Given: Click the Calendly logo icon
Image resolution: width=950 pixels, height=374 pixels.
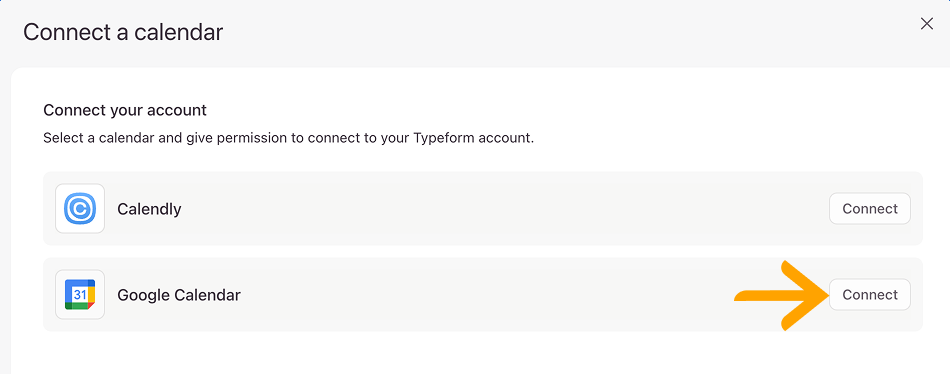Looking at the screenshot, I should coord(80,209).
